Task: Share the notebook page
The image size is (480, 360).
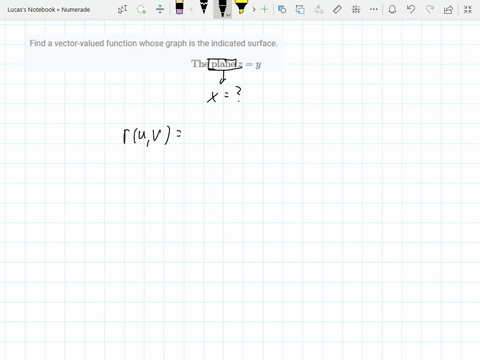Action: [448, 9]
